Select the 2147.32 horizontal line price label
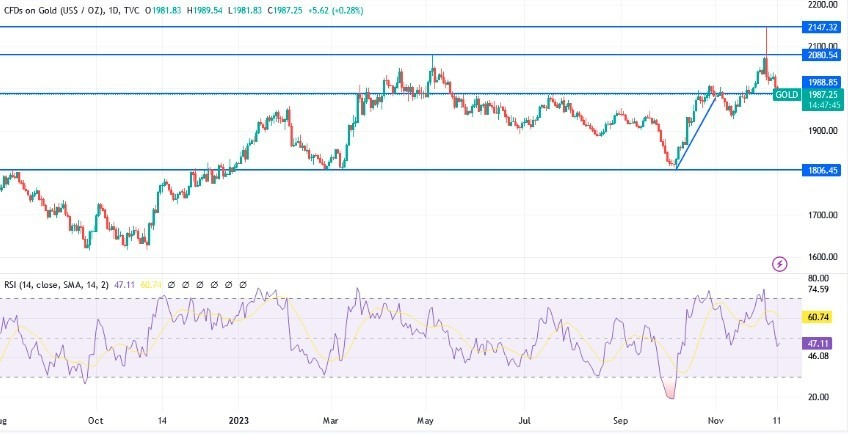The image size is (848, 434). click(823, 27)
